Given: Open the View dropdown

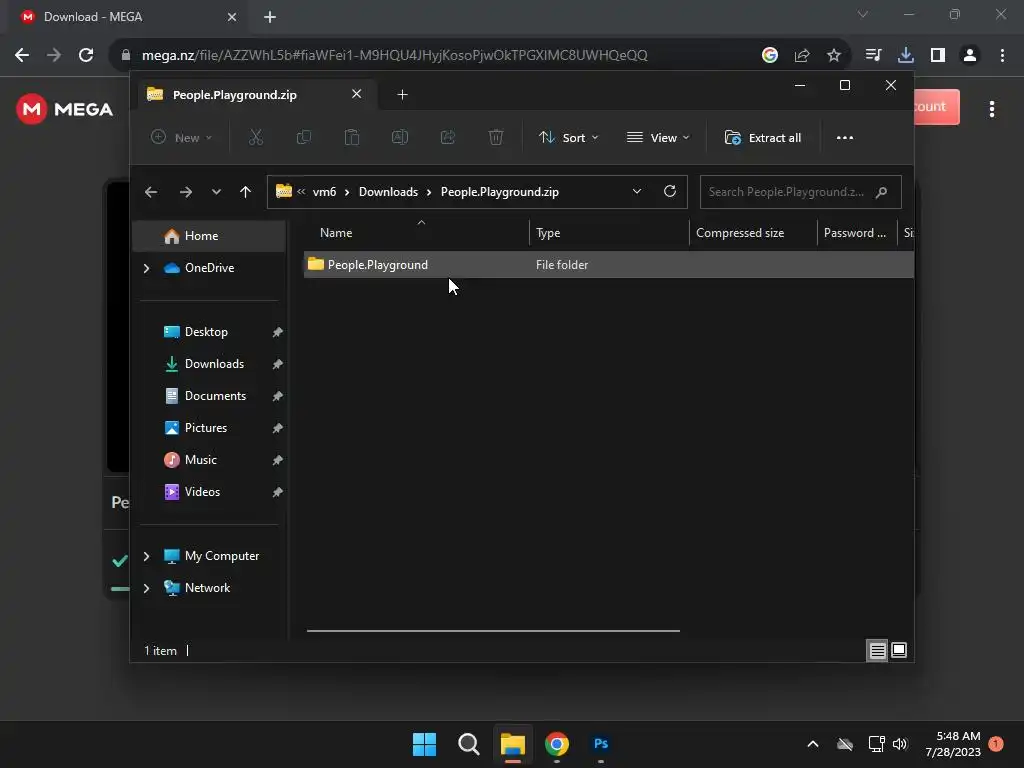Looking at the screenshot, I should click(x=658, y=138).
